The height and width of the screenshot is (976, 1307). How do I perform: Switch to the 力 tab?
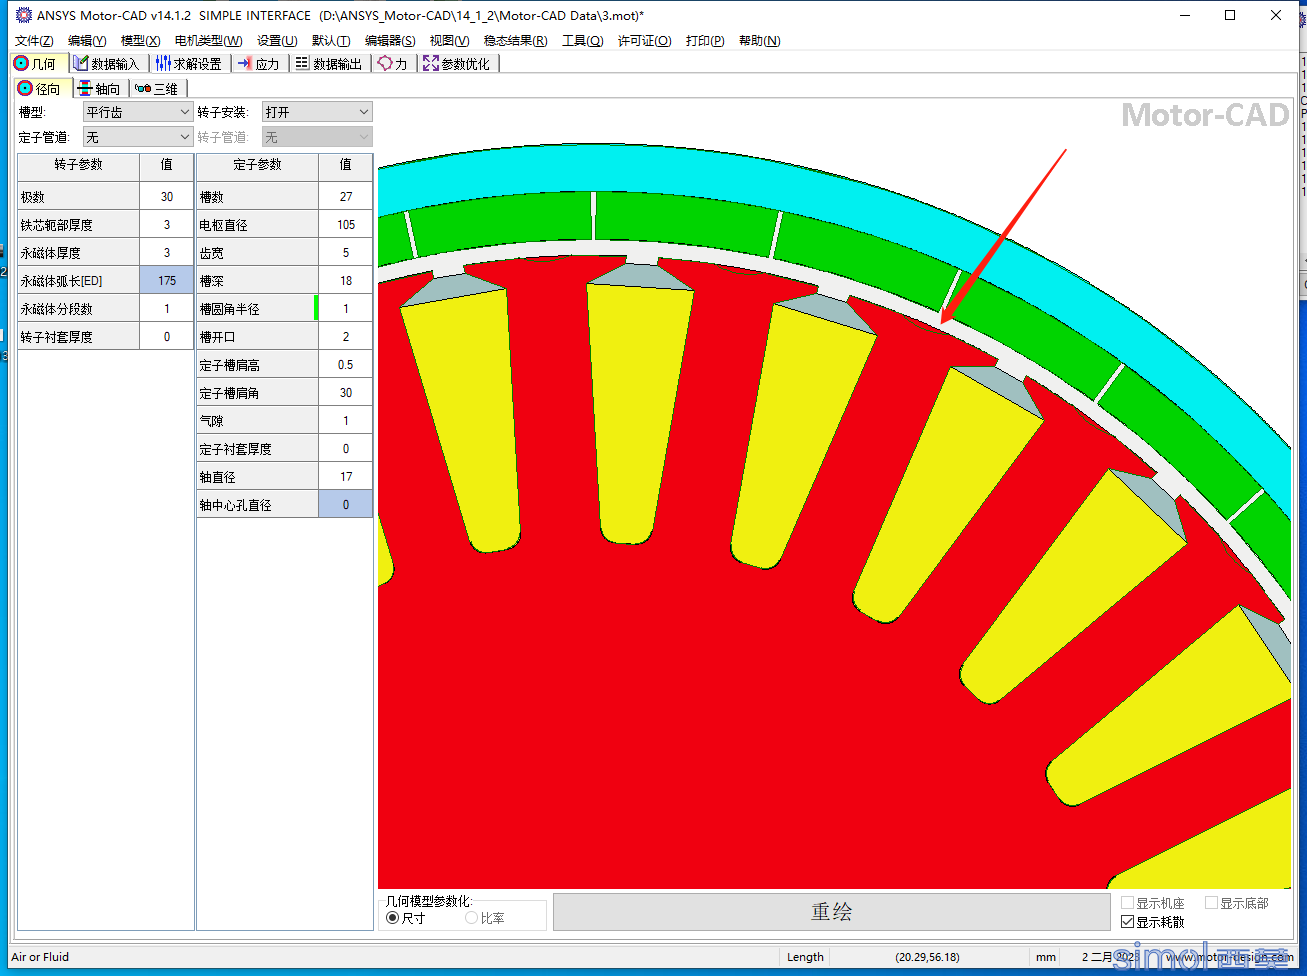tap(393, 63)
